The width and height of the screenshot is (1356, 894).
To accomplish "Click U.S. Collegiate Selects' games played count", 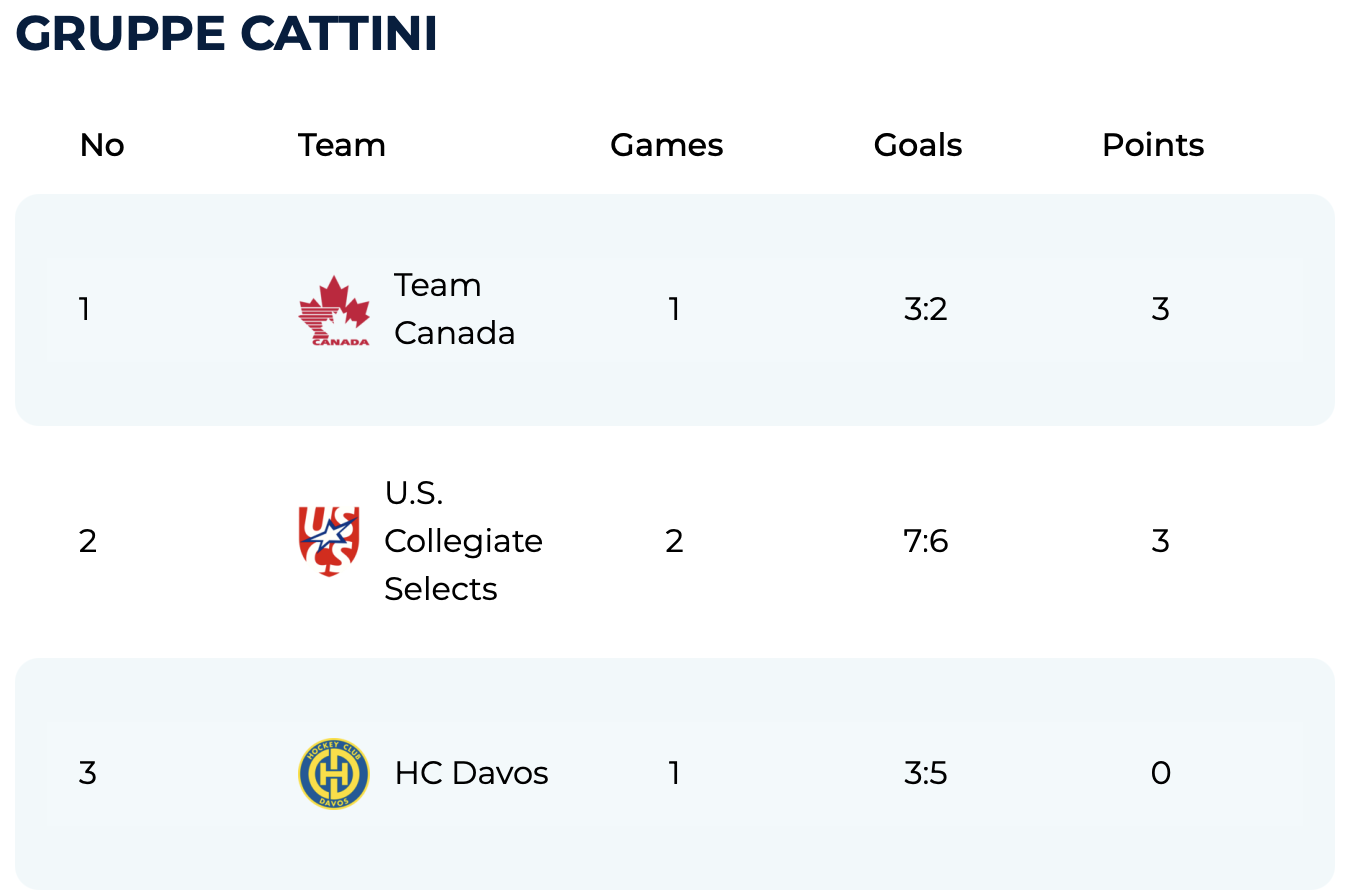I will tap(674, 541).
